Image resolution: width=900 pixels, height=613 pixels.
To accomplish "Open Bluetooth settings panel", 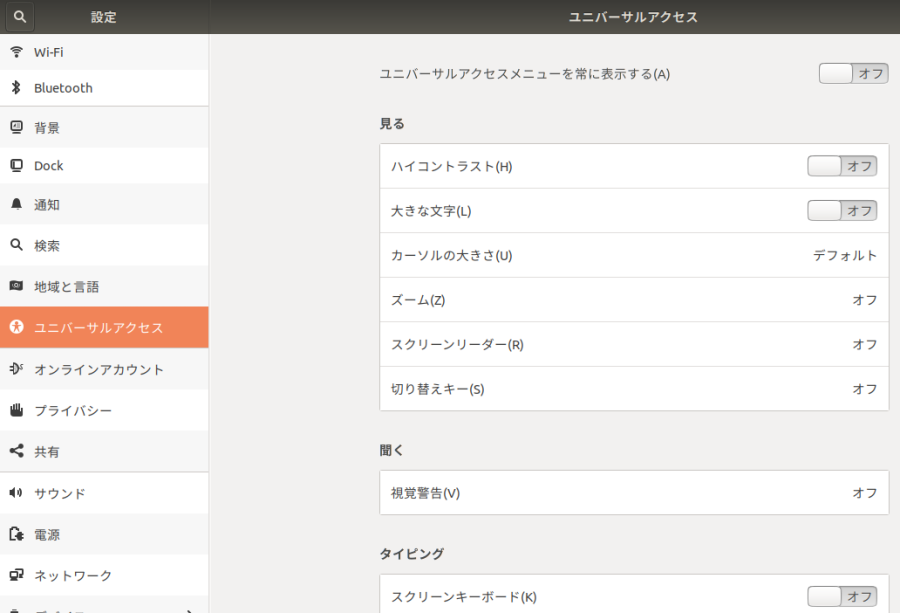I will (104, 88).
